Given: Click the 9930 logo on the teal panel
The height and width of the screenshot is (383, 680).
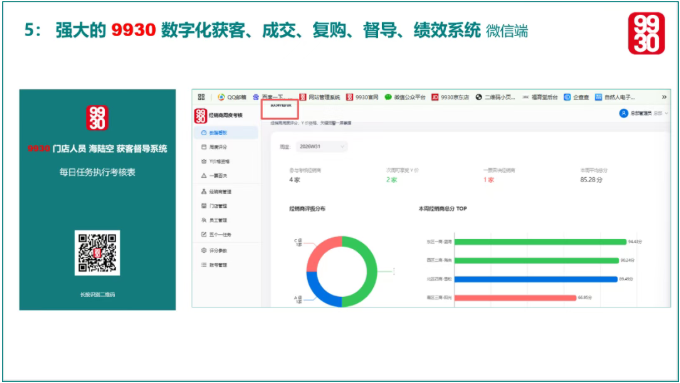Looking at the screenshot, I should 97,118.
